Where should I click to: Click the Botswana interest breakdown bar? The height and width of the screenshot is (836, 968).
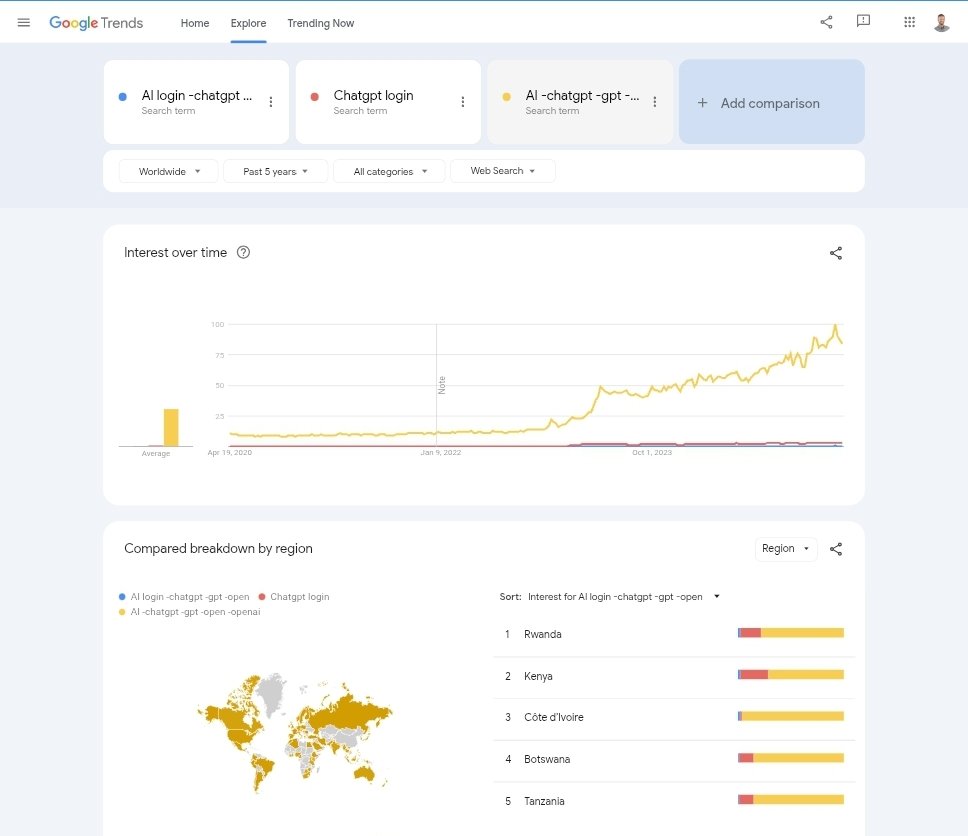coord(791,758)
